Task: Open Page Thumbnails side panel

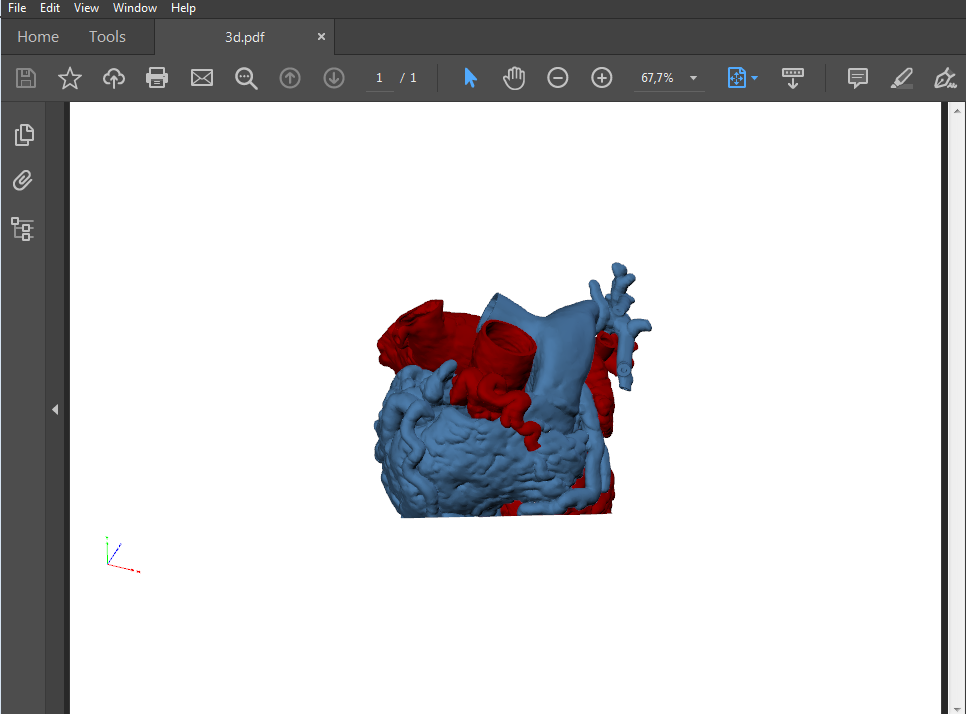Action: pos(24,135)
